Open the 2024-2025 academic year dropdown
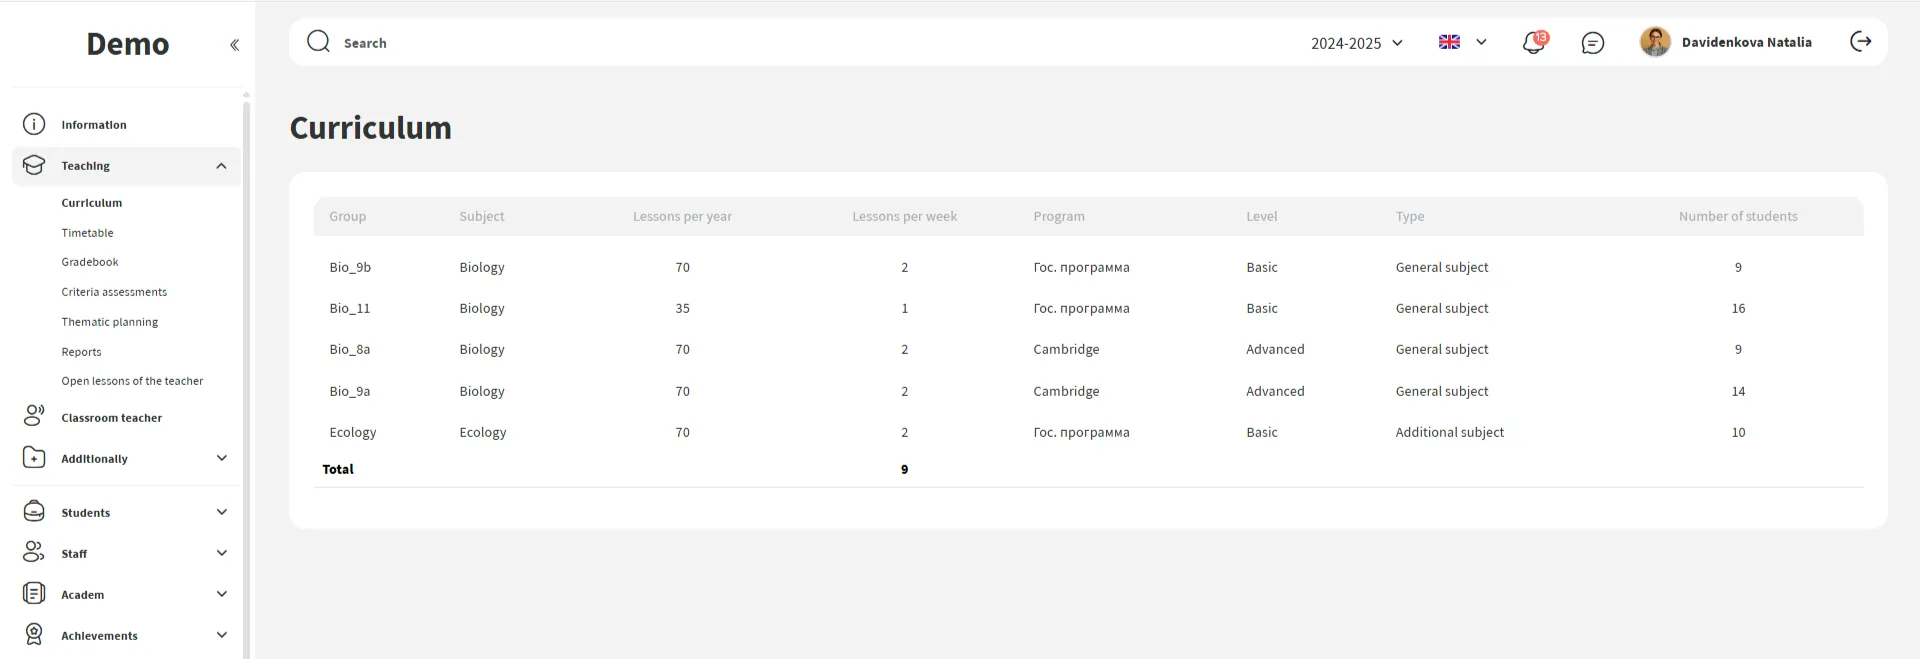 click(1356, 43)
